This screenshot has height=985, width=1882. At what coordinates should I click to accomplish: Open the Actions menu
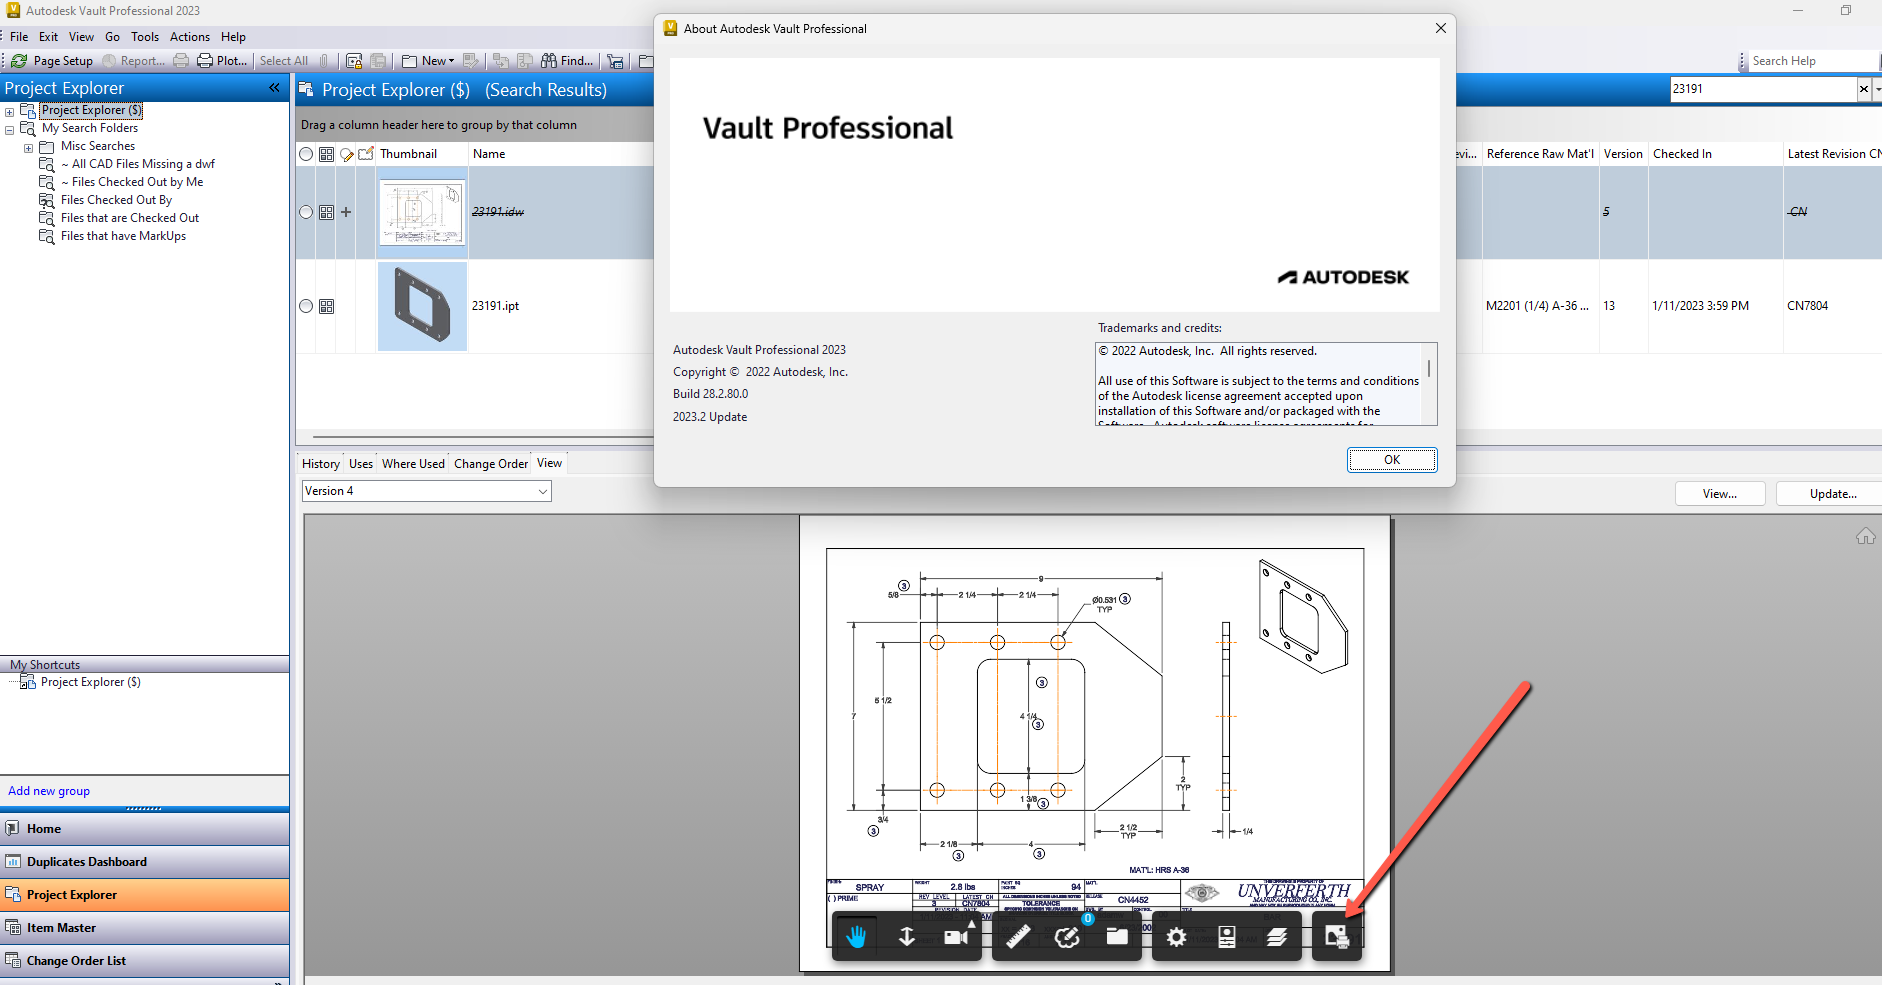(x=189, y=36)
